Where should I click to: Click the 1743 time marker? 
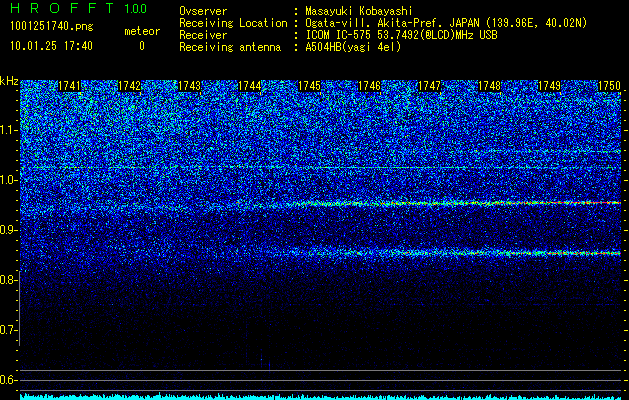pos(189,86)
